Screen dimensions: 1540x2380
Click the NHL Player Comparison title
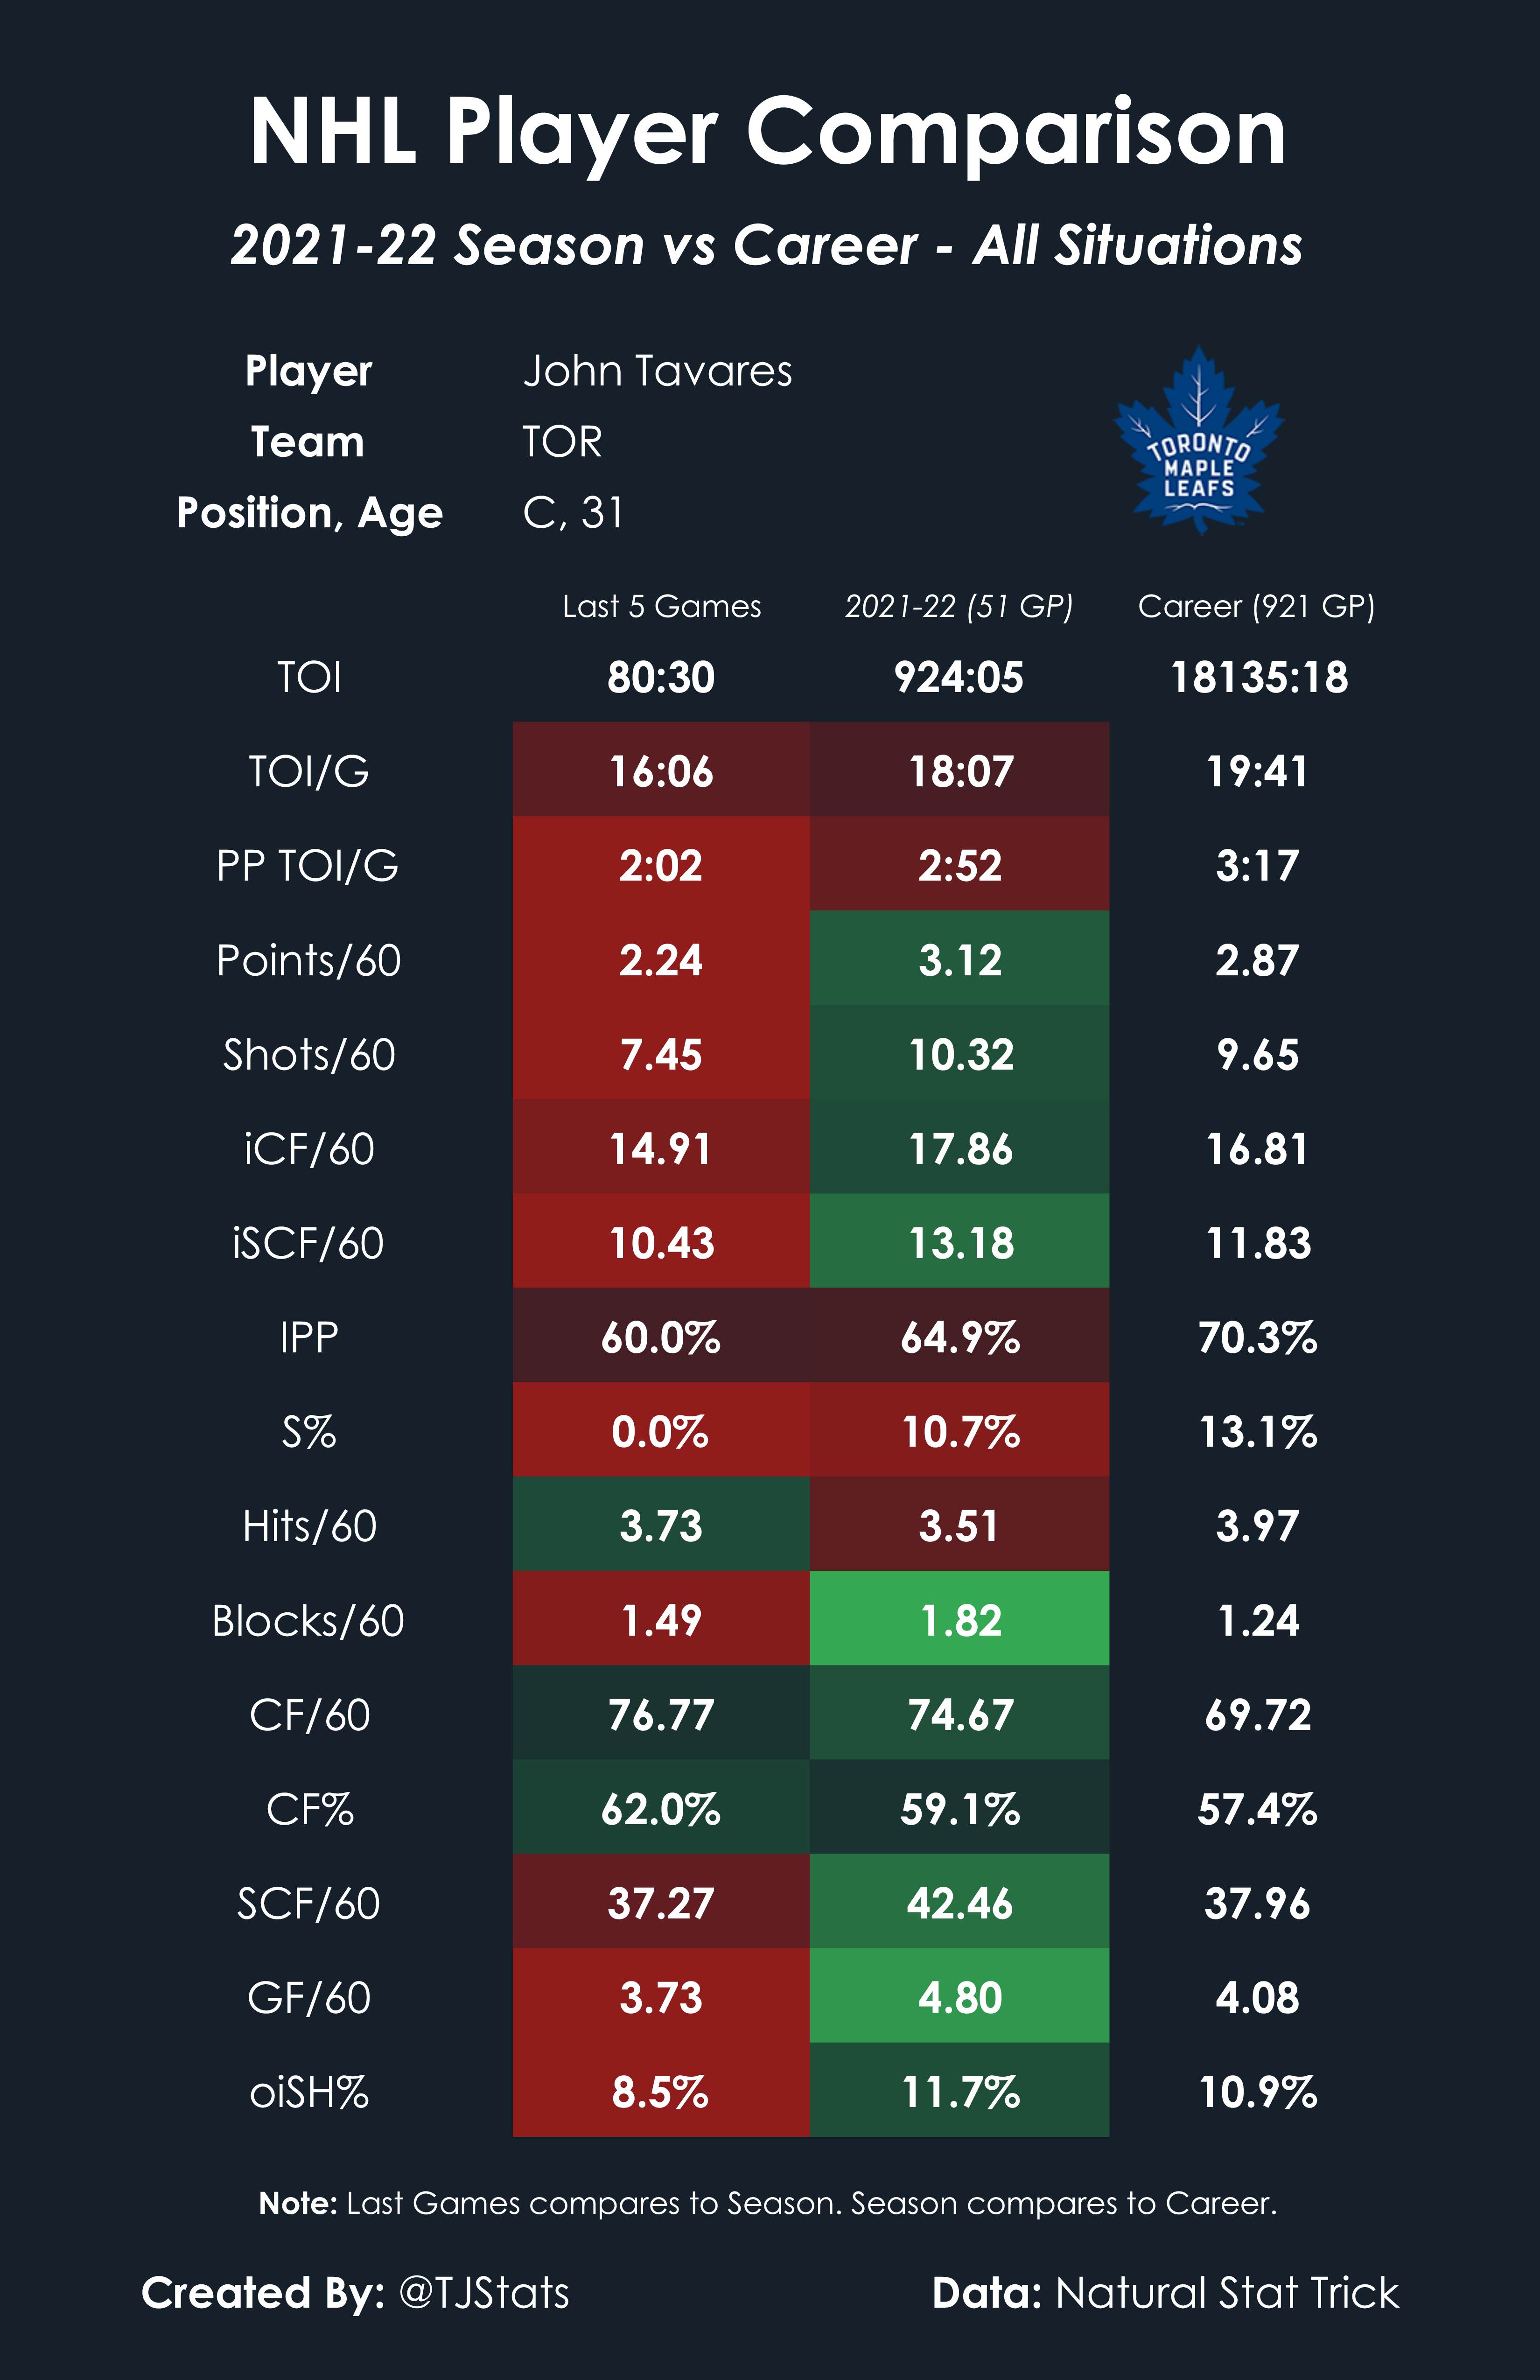coord(768,132)
